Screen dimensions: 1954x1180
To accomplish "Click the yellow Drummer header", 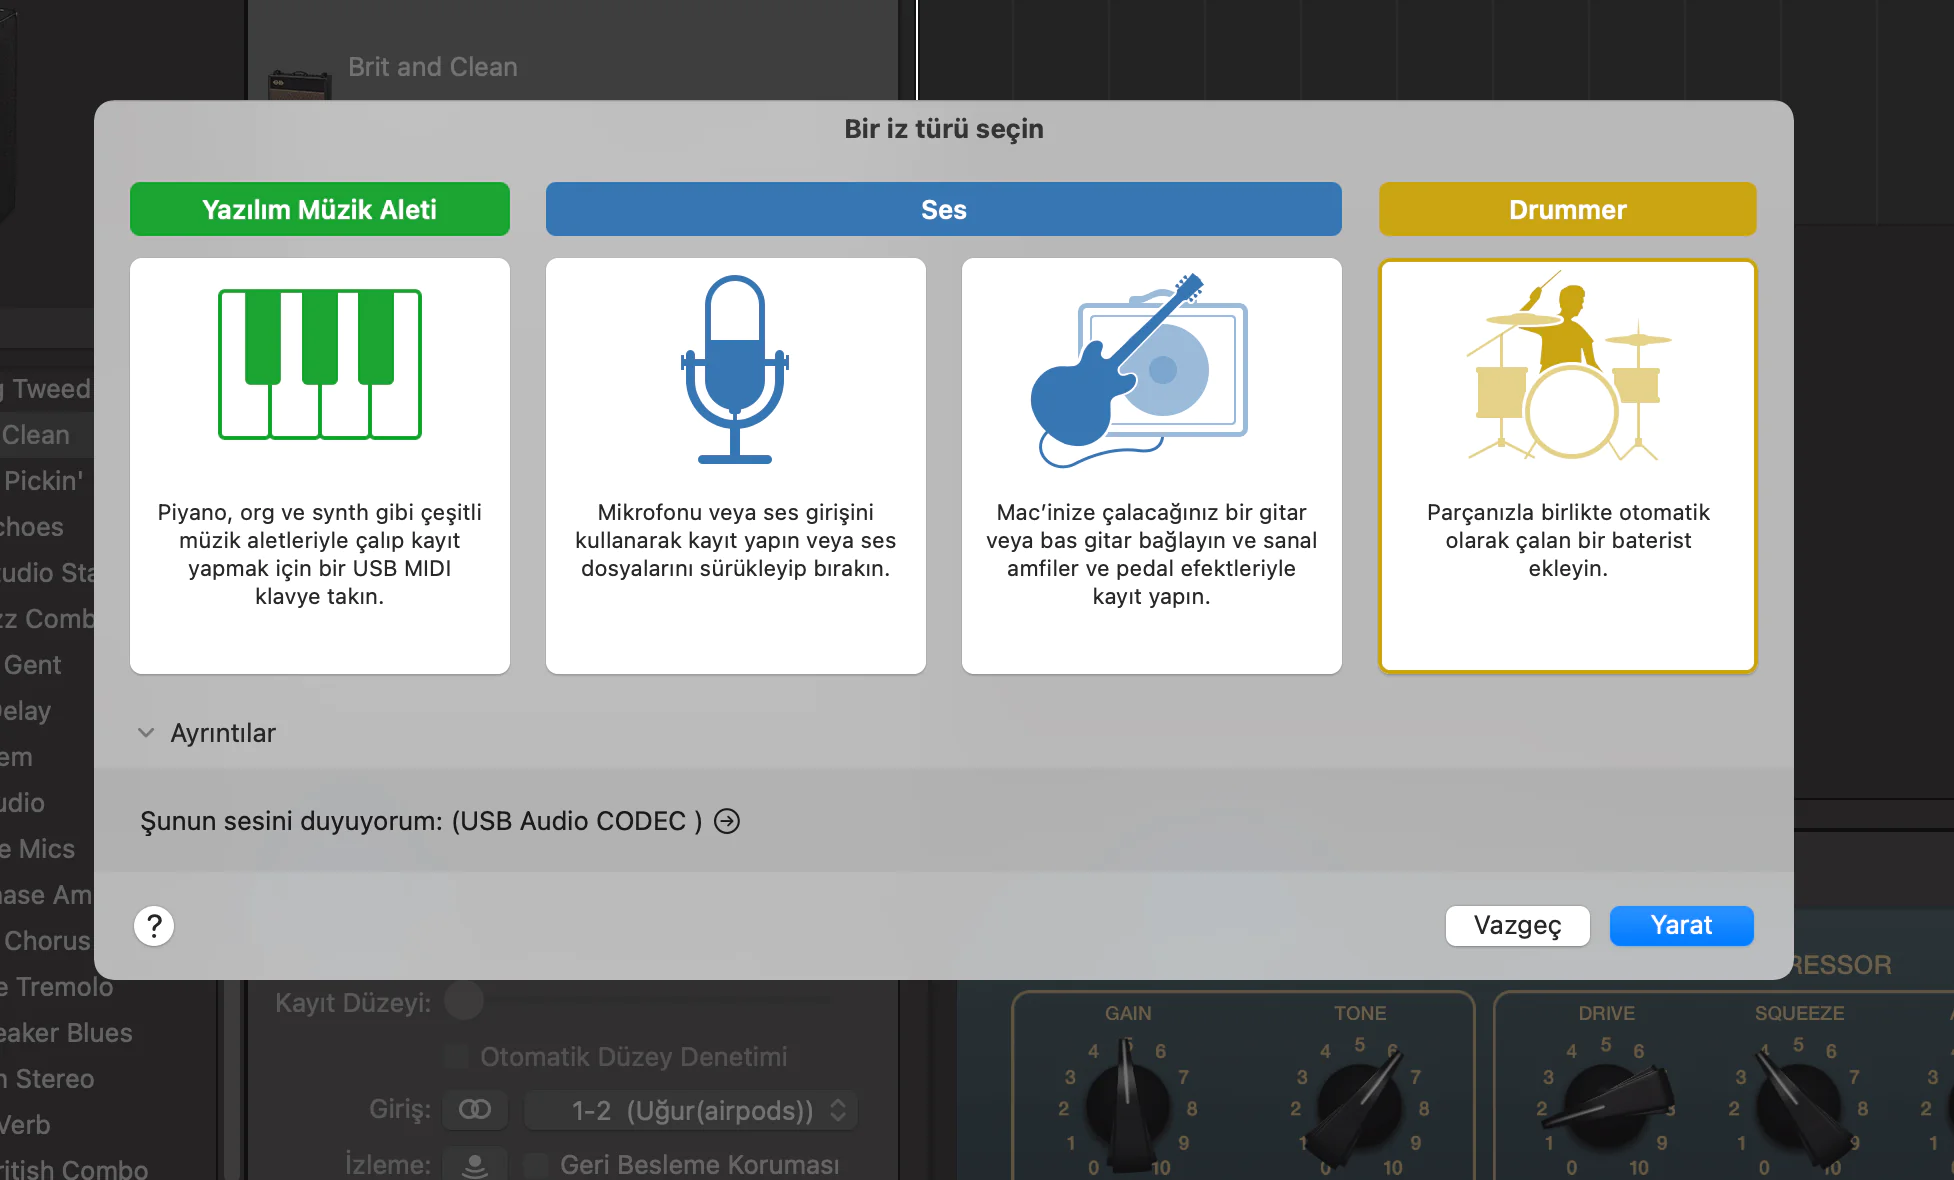I will pos(1567,209).
